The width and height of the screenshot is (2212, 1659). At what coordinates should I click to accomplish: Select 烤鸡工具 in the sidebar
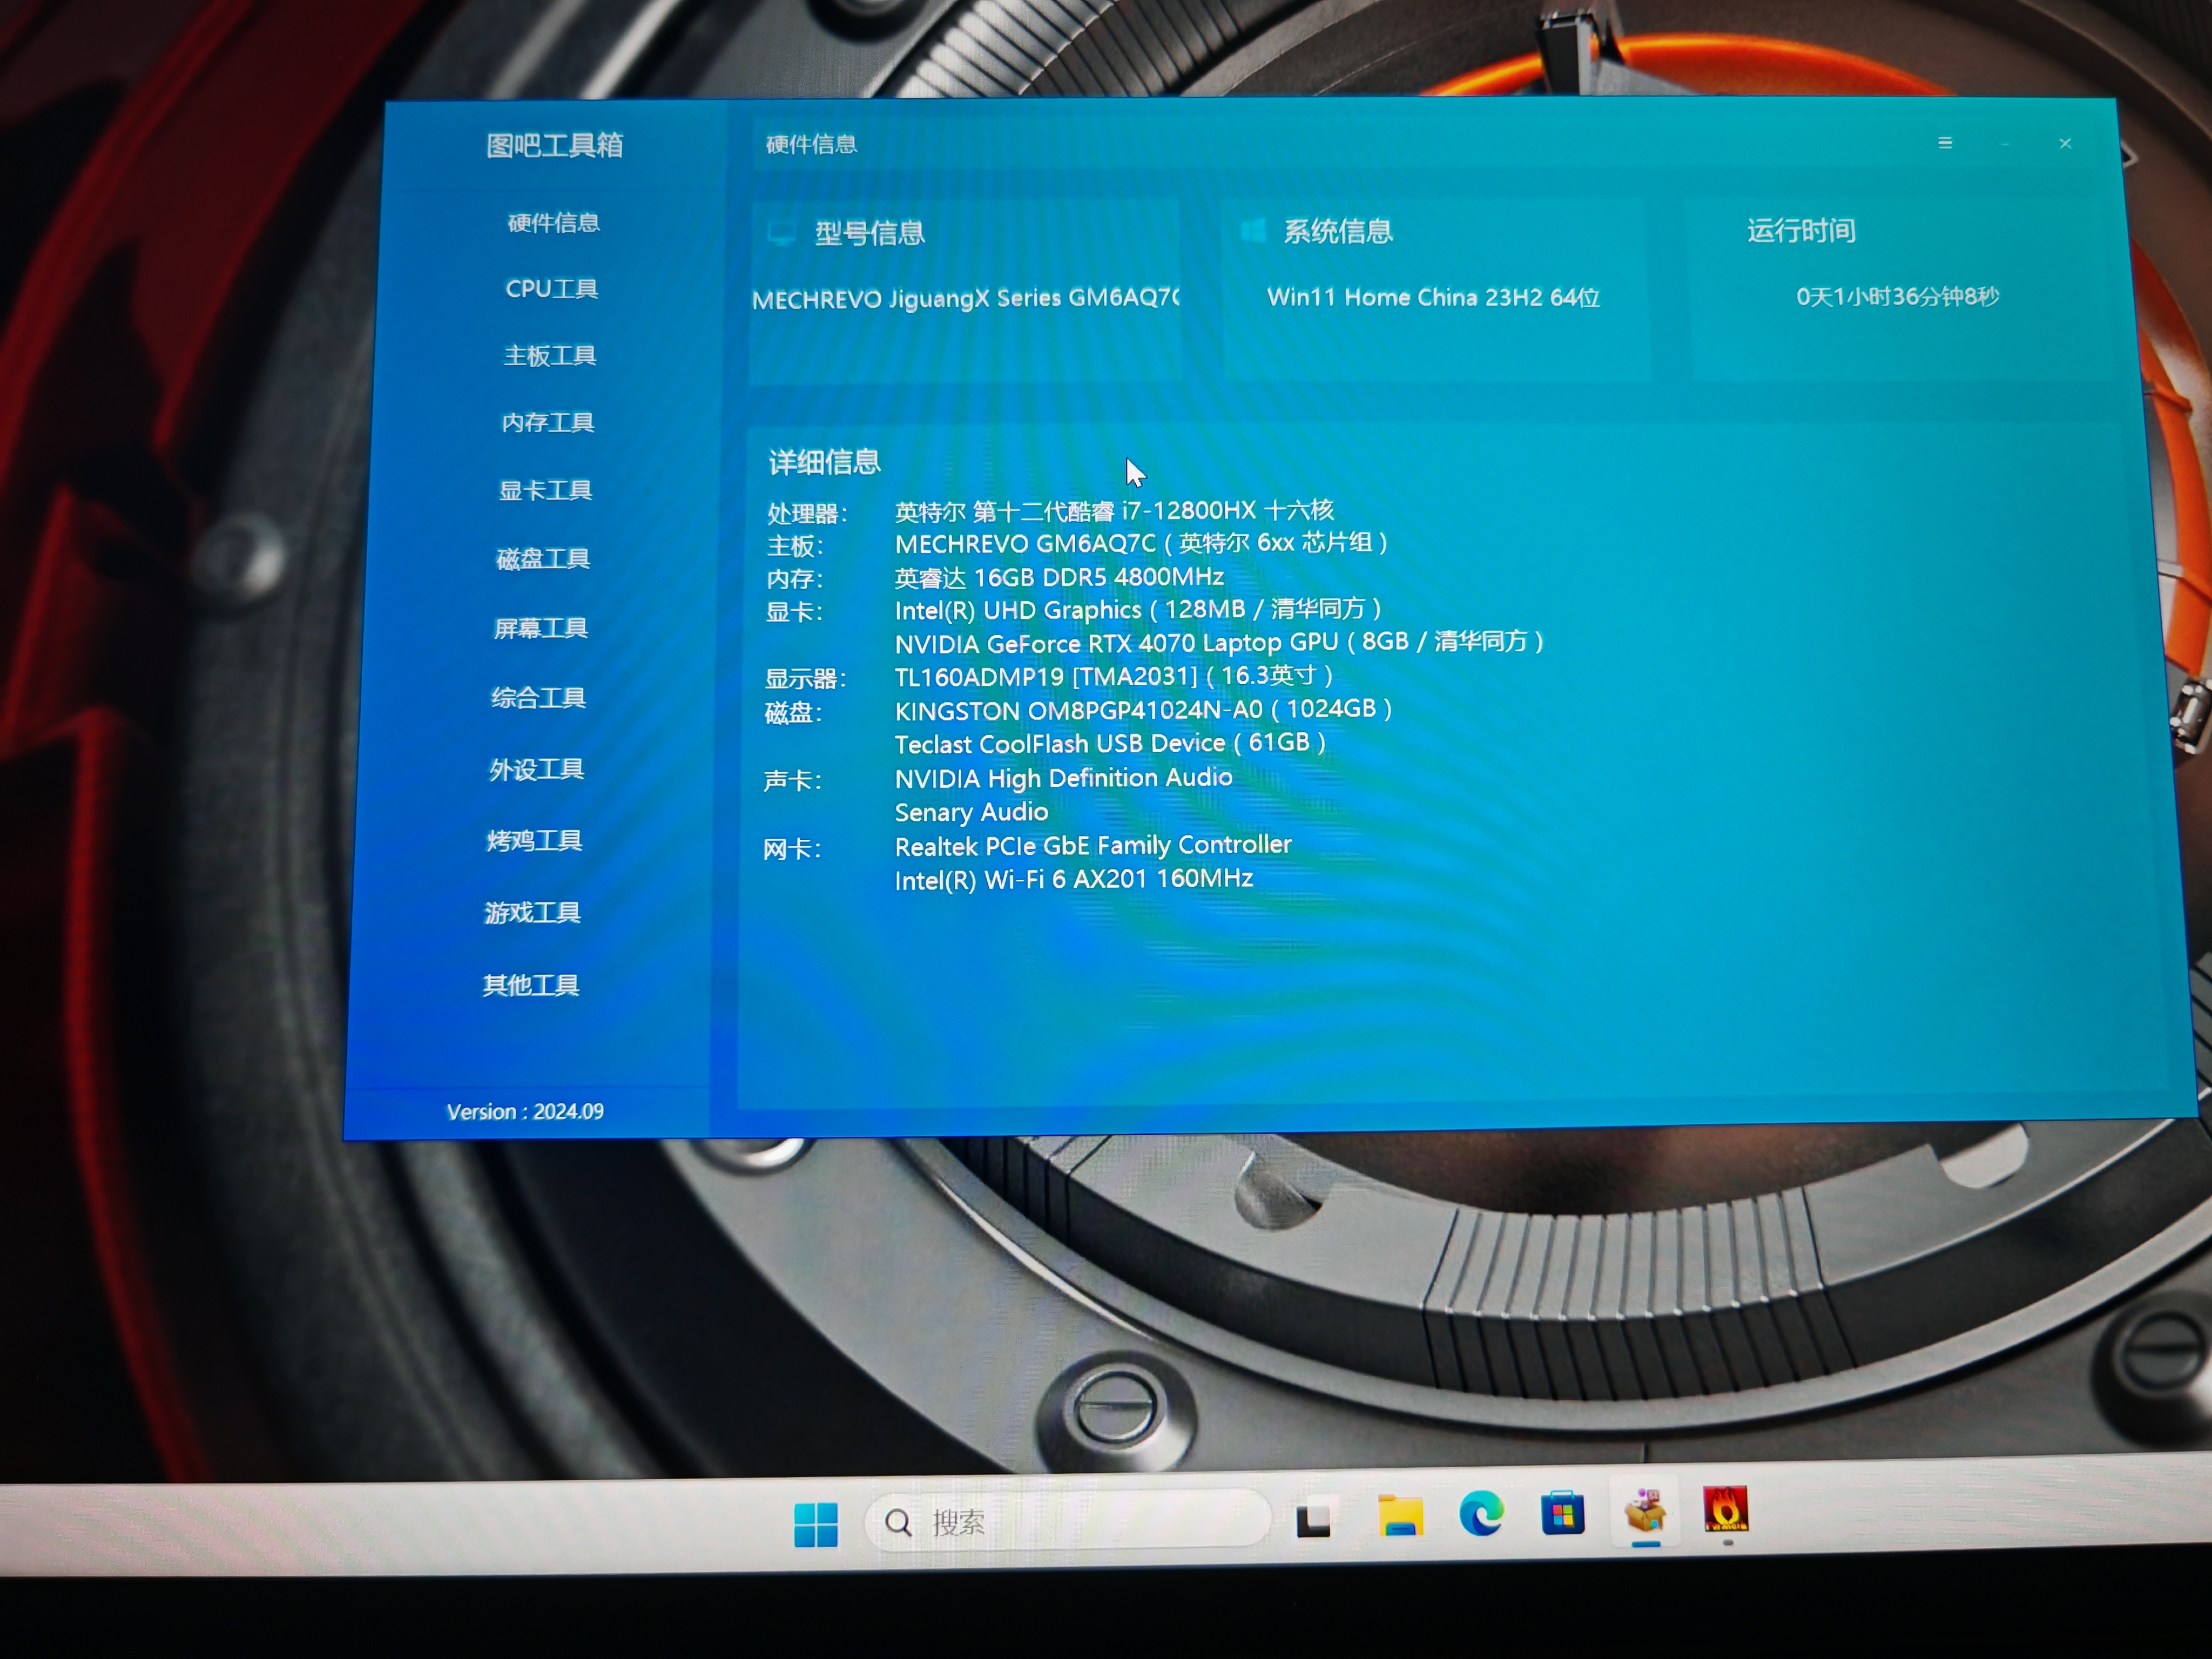[534, 840]
